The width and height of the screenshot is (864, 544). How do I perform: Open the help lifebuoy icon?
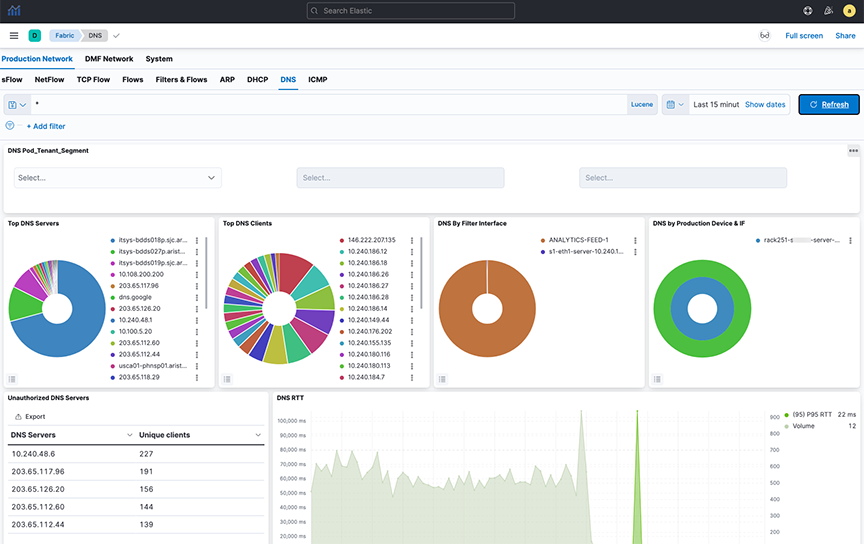807,10
